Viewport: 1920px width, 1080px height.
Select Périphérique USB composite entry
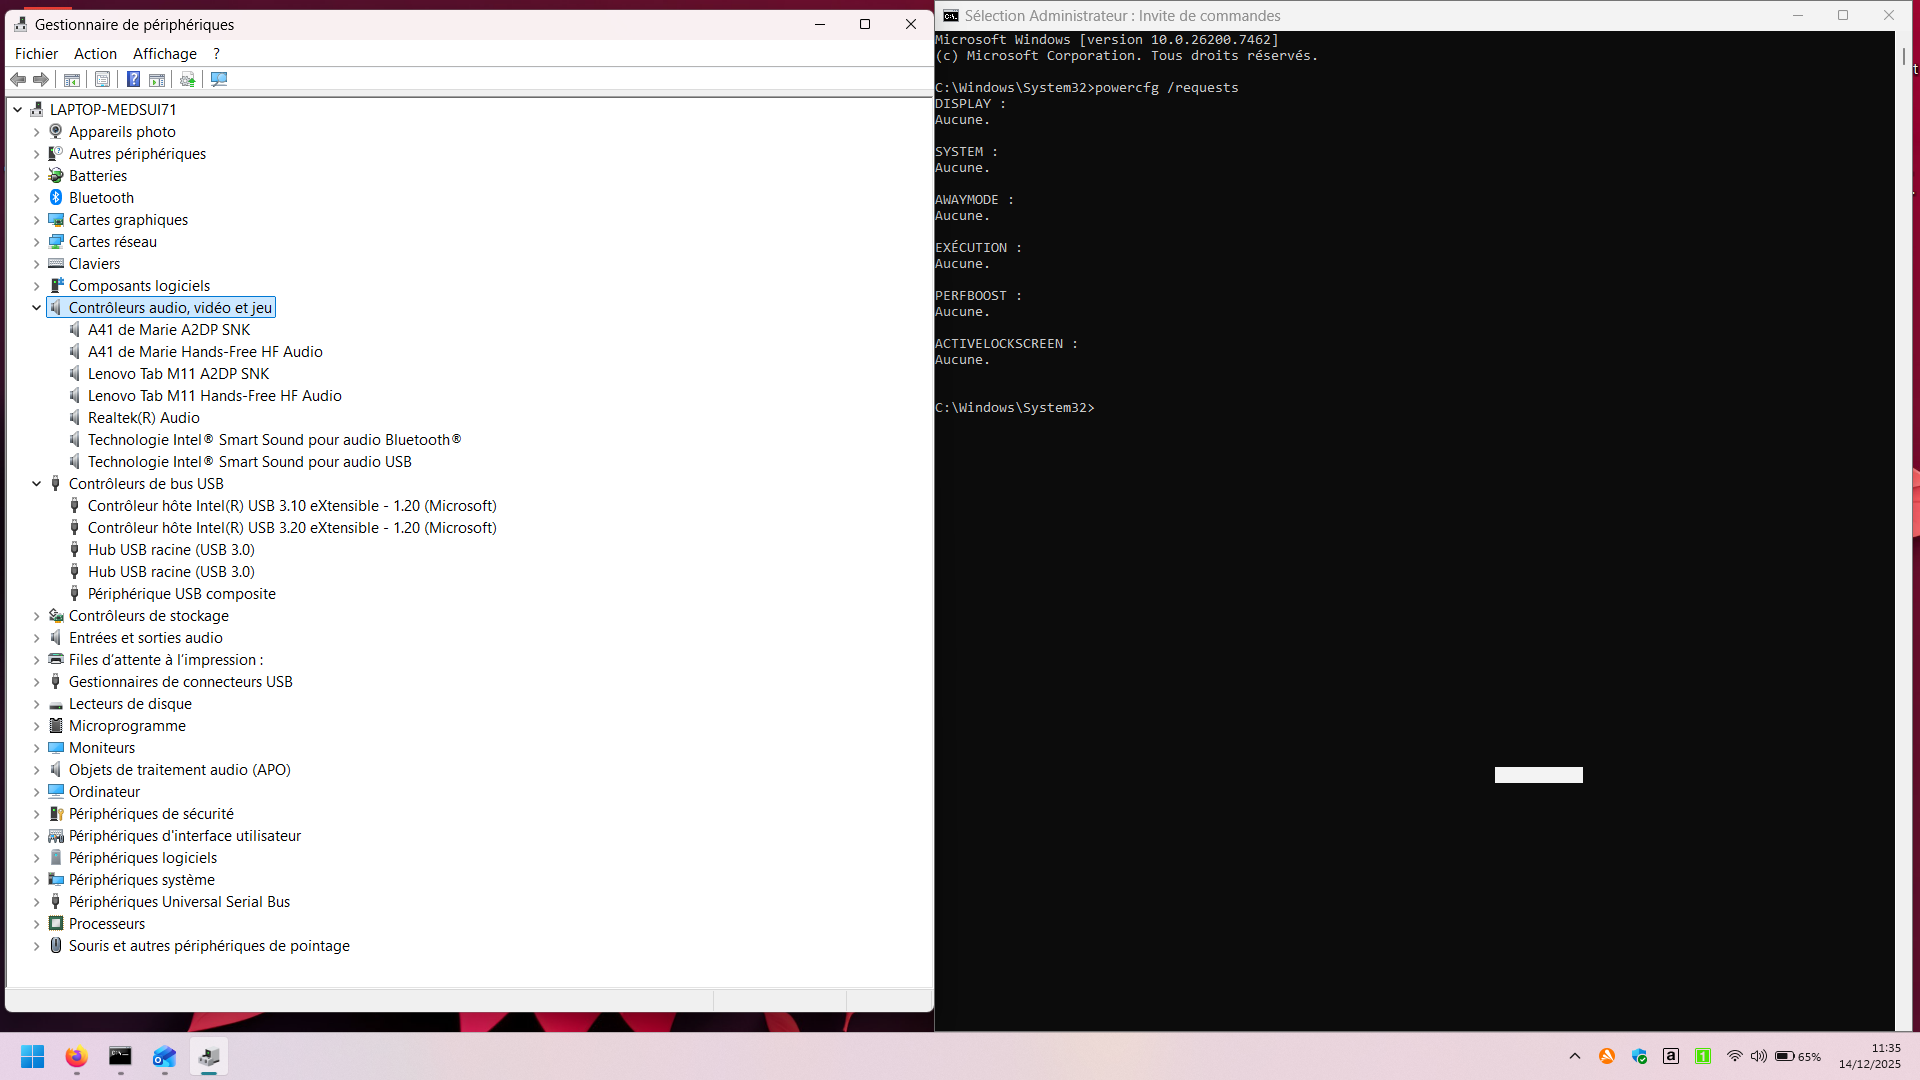point(182,594)
